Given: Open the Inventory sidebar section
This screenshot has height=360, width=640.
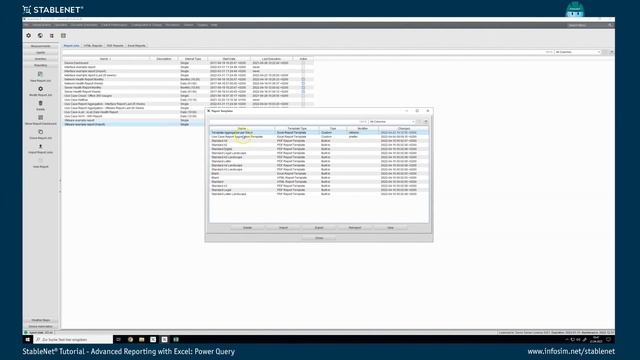Looking at the screenshot, I should click(x=40, y=59).
